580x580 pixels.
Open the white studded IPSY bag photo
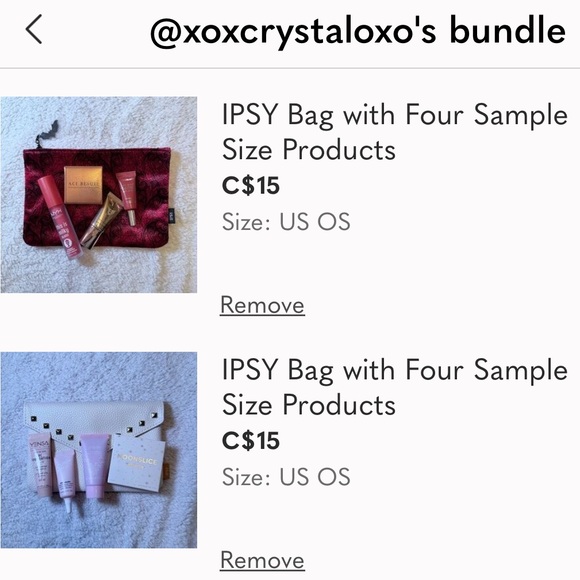pos(99,450)
